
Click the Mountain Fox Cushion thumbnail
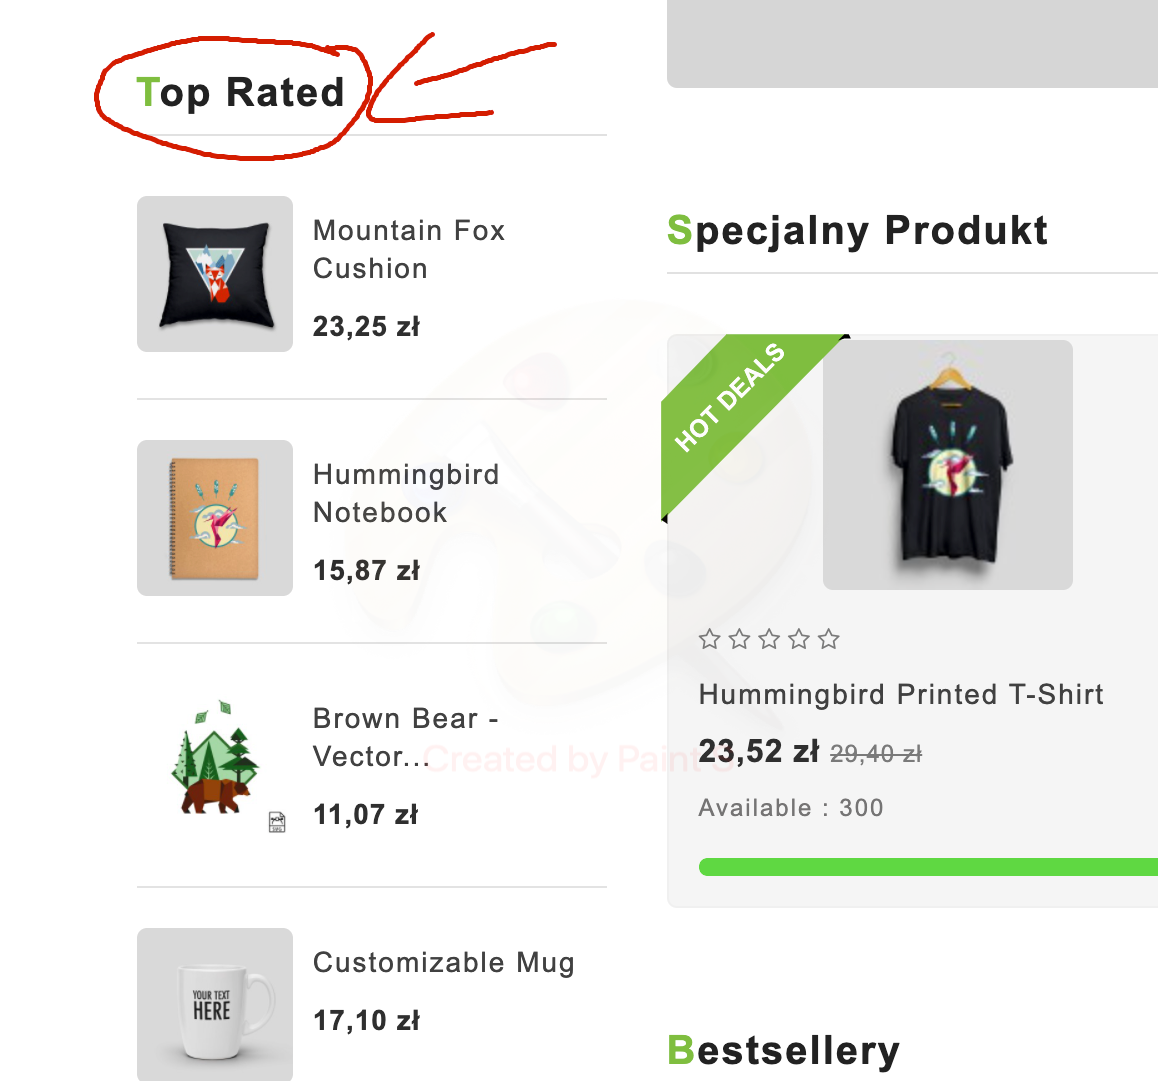[215, 274]
